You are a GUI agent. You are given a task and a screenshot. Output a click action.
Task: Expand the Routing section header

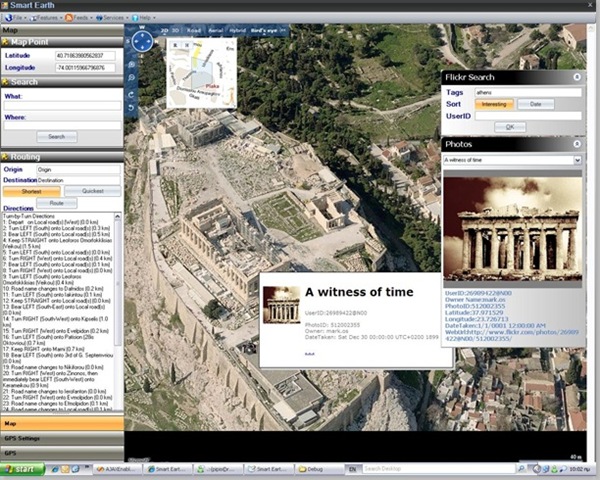click(62, 157)
